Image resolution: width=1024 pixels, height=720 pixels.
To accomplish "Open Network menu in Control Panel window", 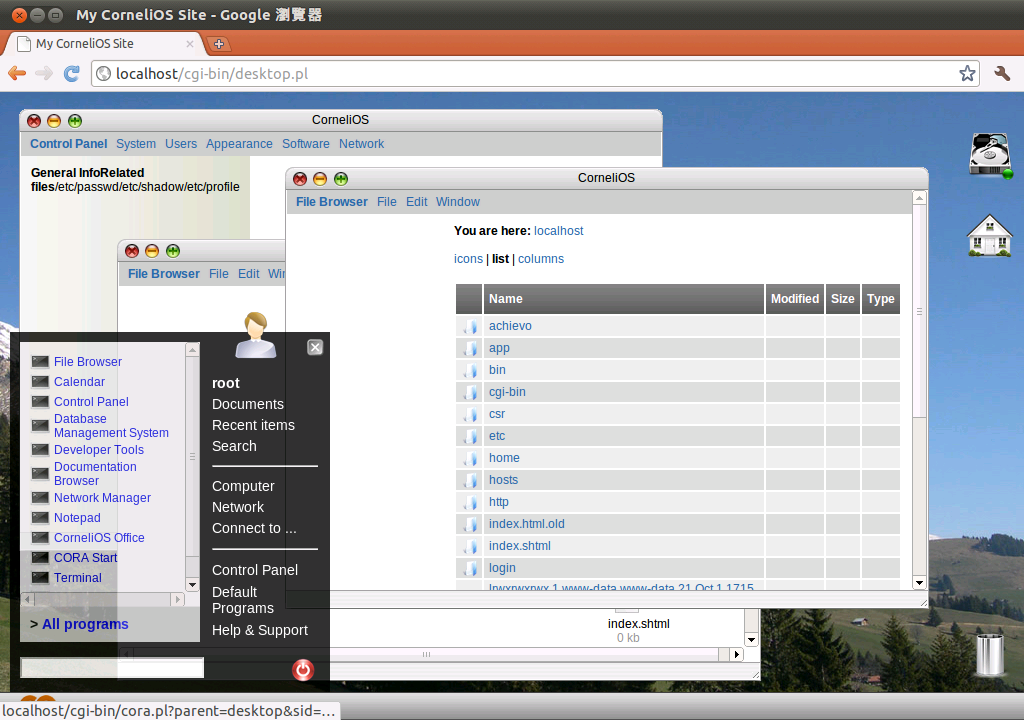I will coord(361,144).
